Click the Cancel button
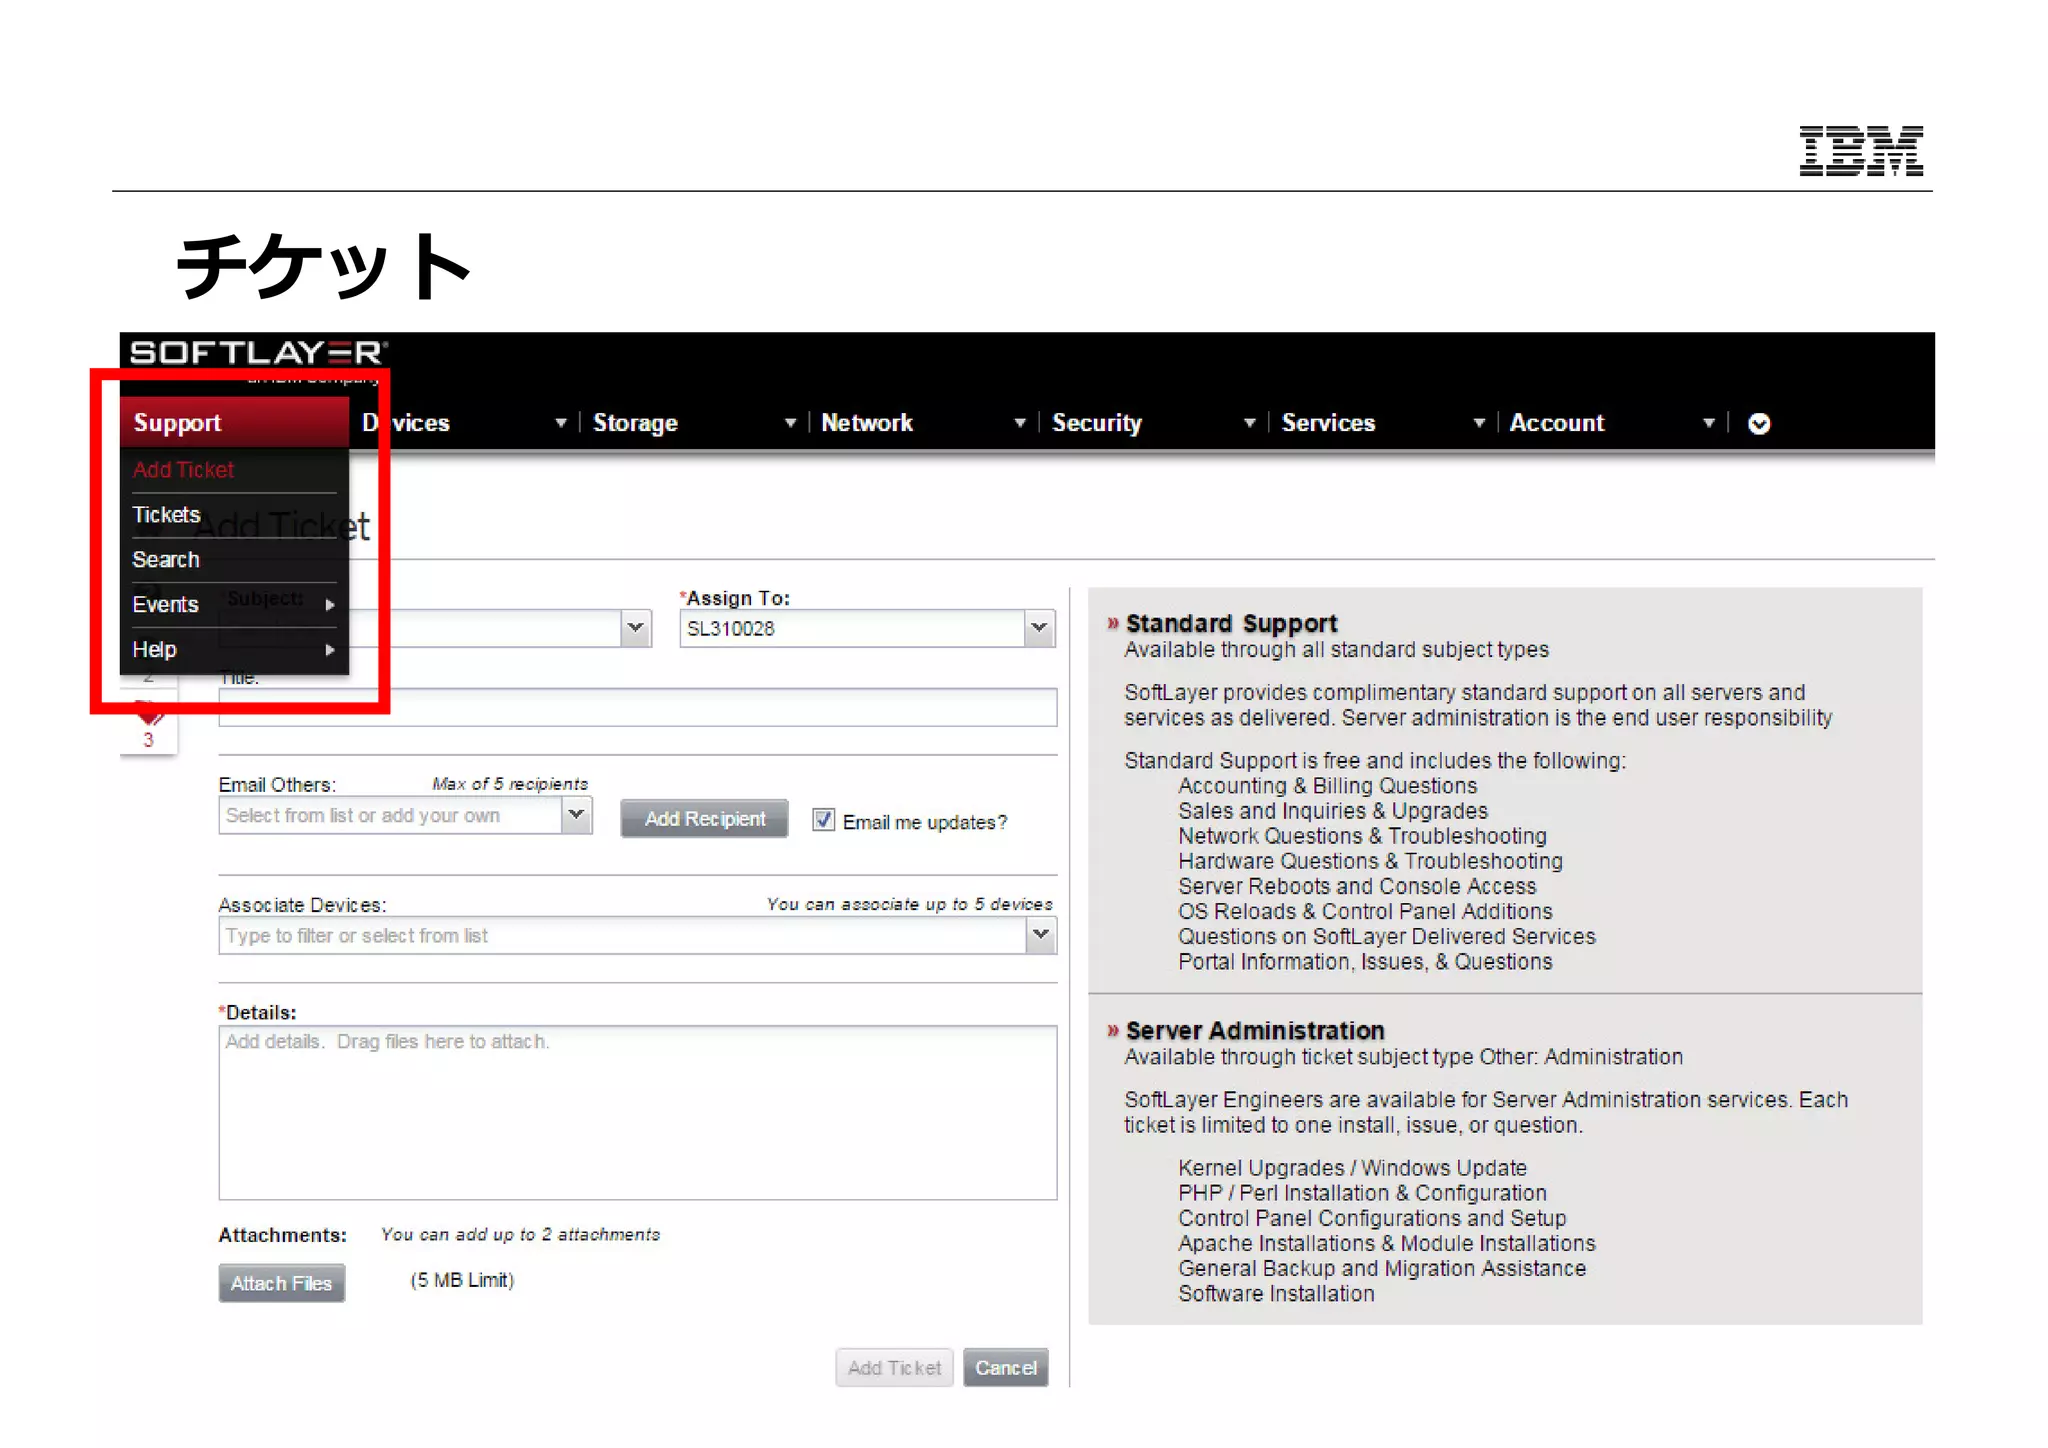 click(1005, 1367)
